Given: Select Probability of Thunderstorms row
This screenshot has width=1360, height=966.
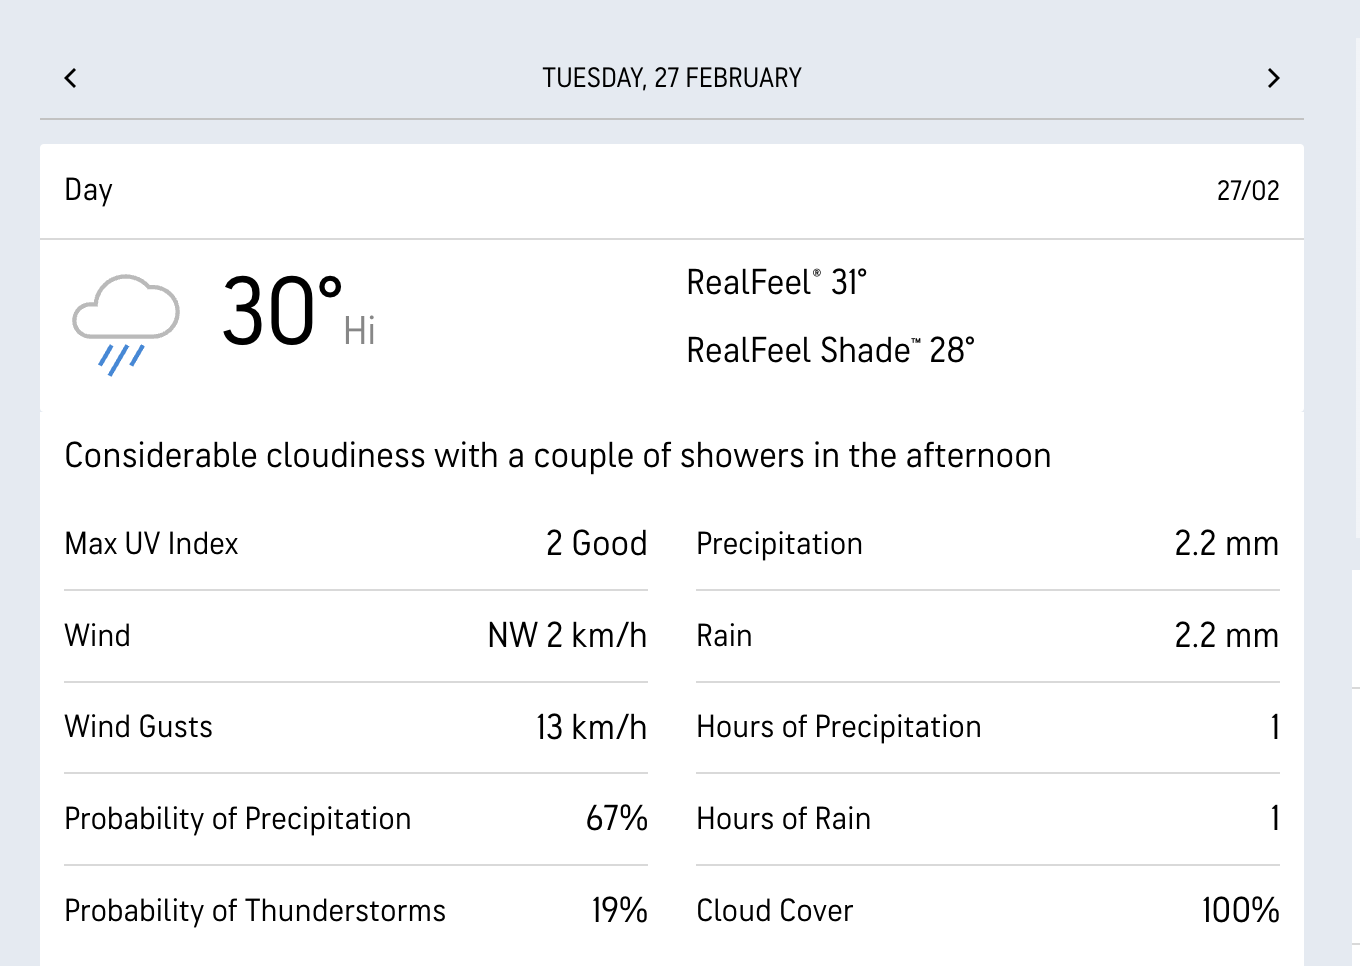Looking at the screenshot, I should [355, 911].
